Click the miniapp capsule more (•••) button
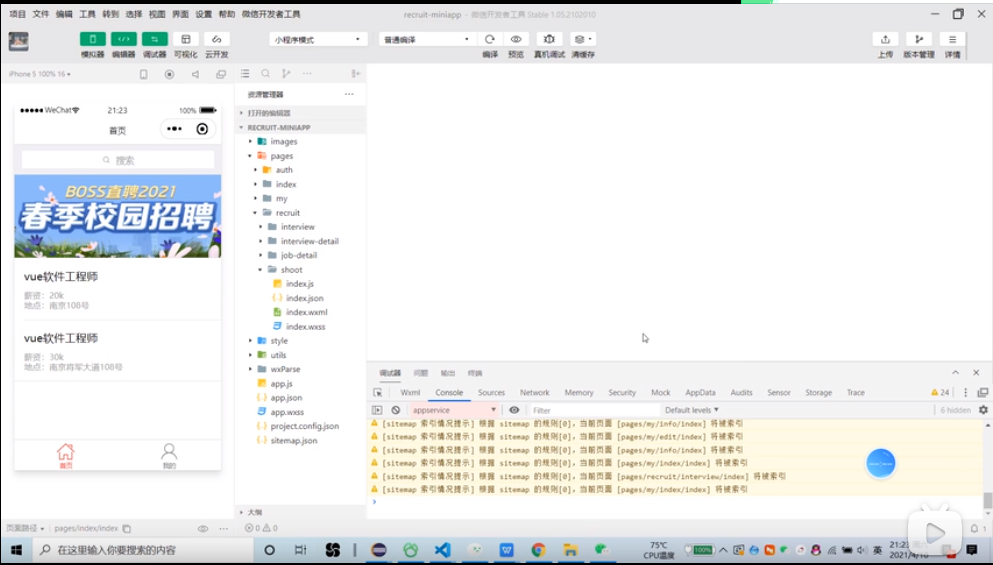 (174, 129)
